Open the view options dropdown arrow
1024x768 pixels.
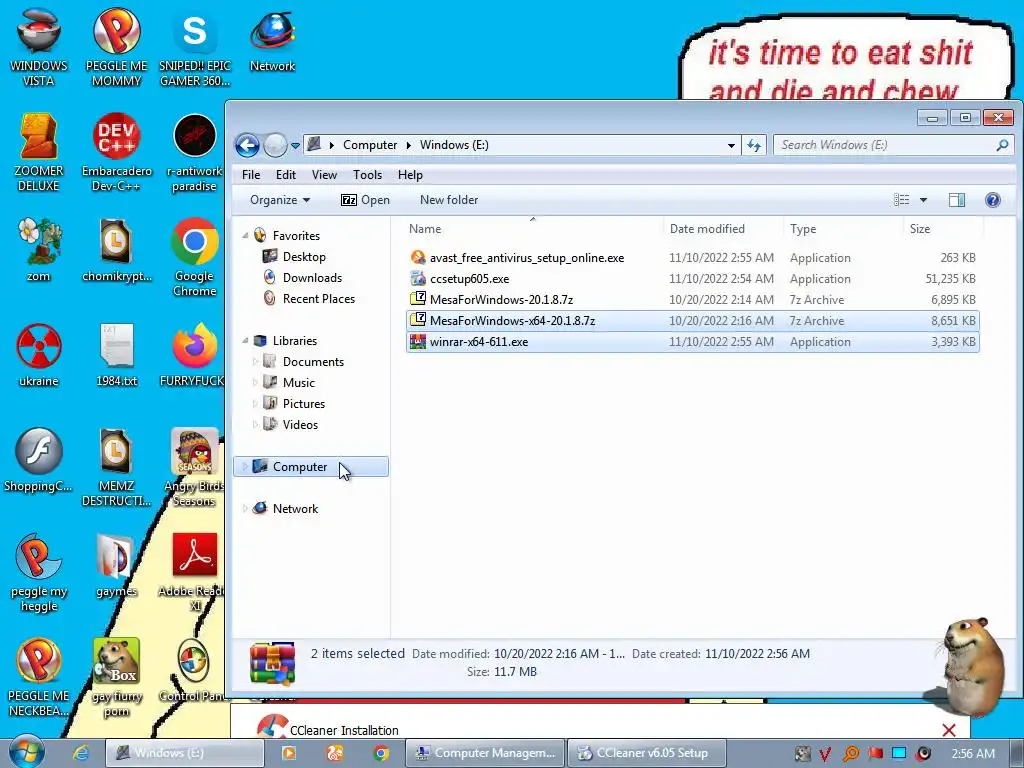click(923, 200)
